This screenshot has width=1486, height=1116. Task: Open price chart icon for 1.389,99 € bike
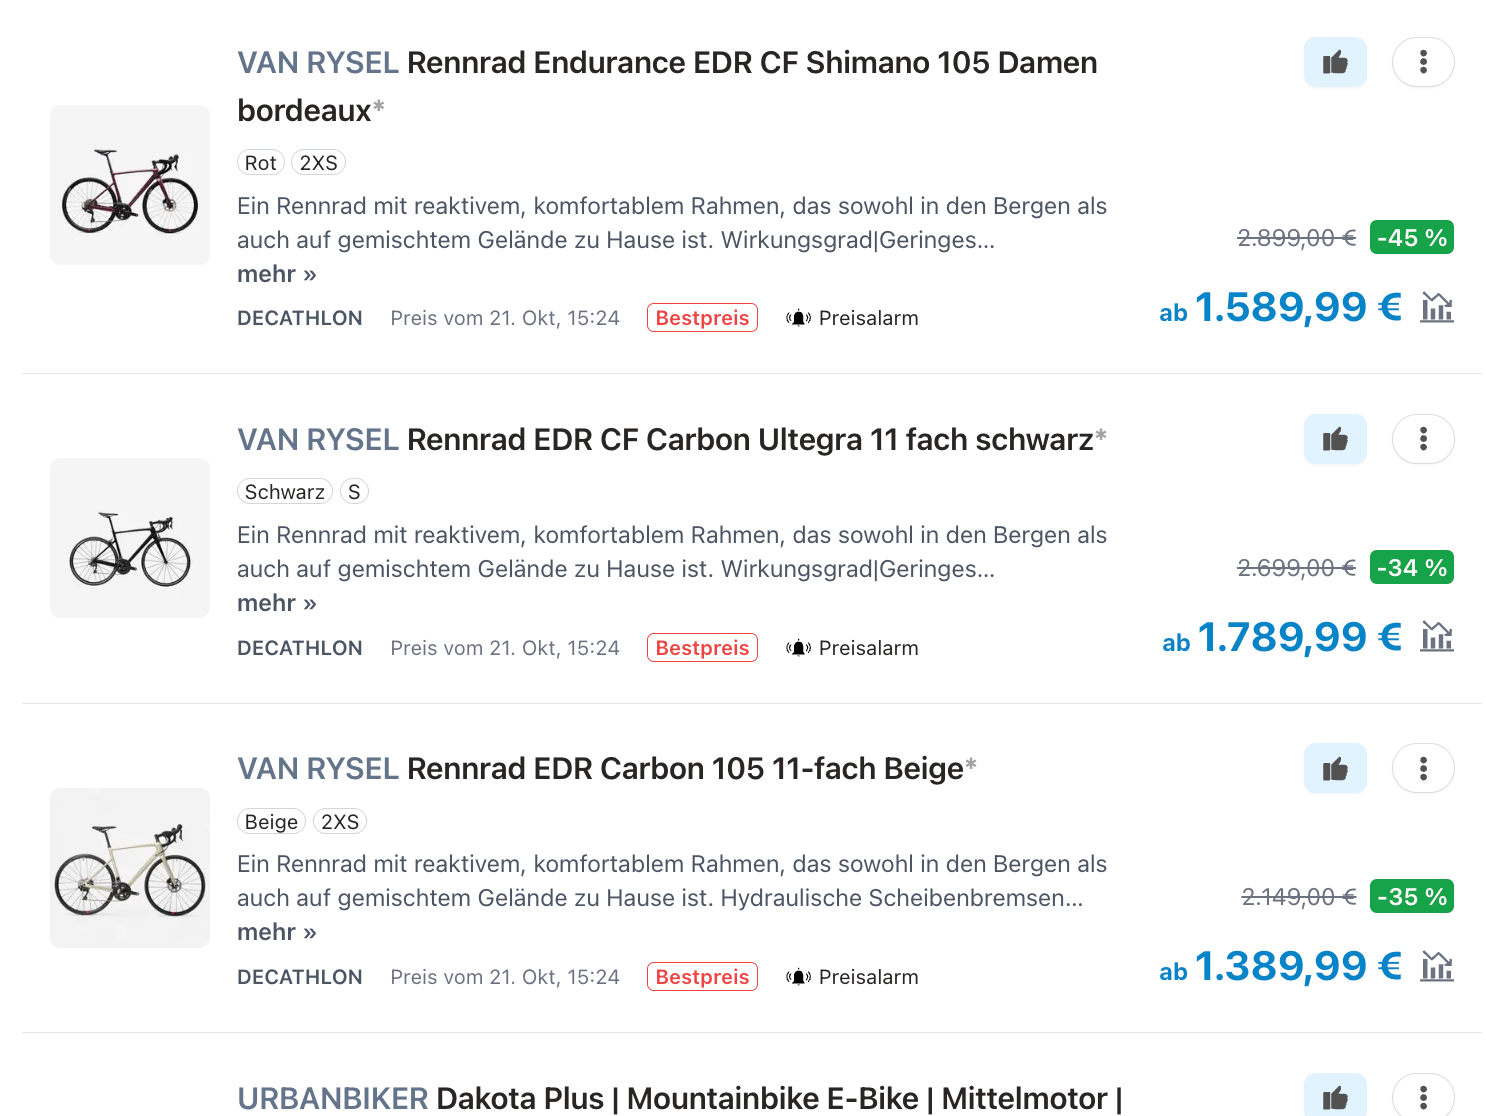[x=1437, y=967]
